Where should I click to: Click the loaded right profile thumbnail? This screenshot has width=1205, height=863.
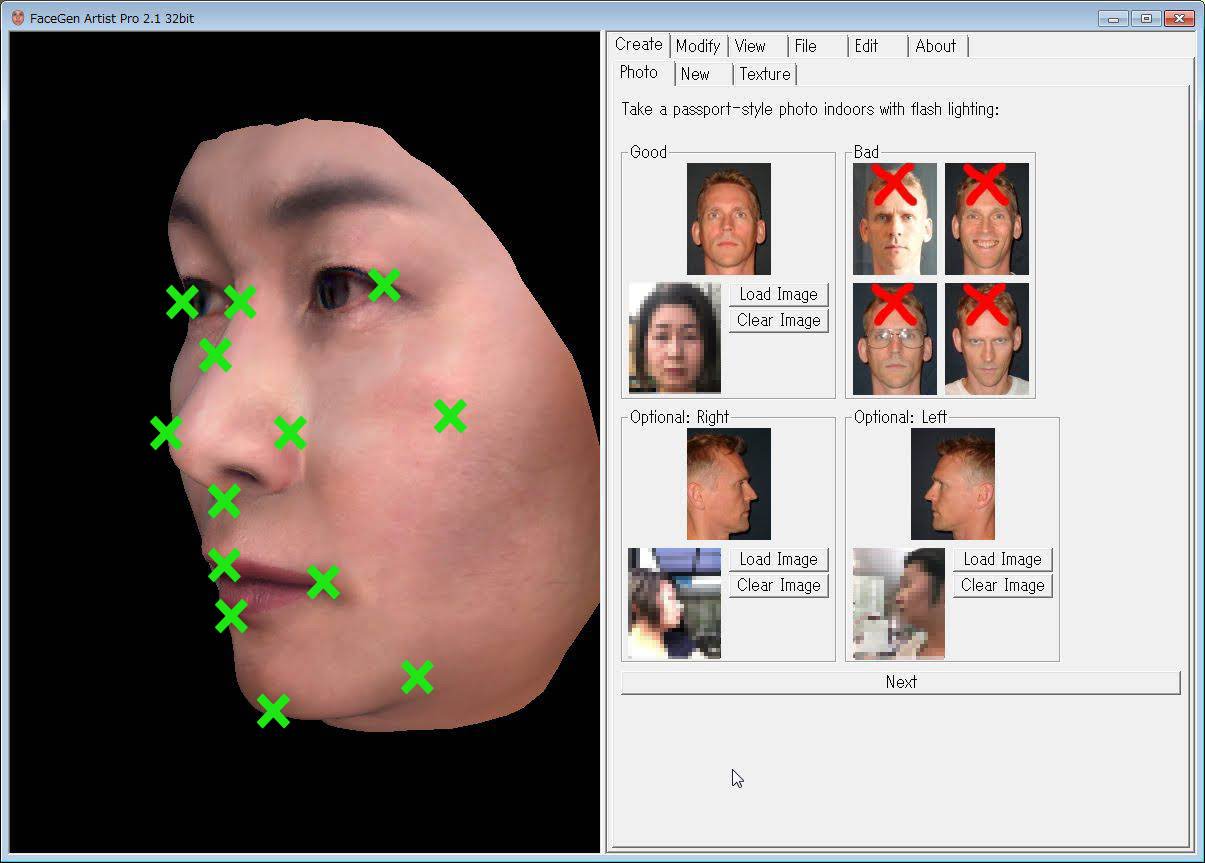(674, 603)
